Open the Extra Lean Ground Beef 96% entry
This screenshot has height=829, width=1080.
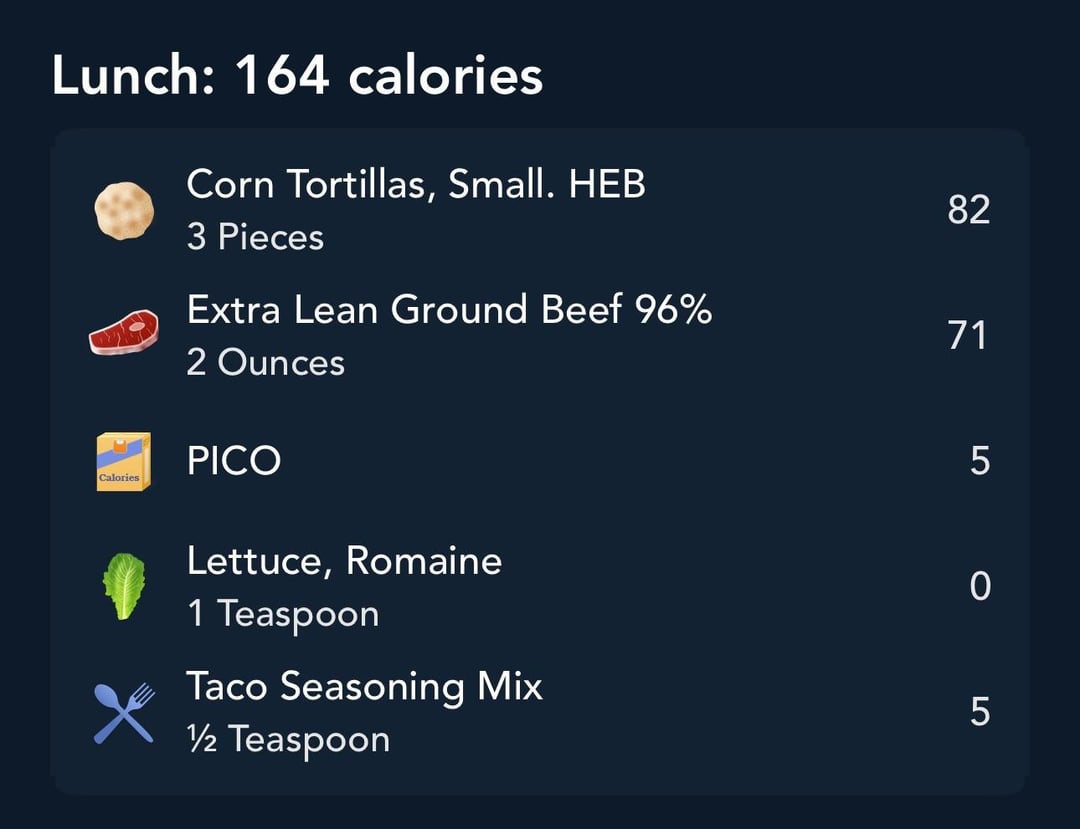(540, 335)
